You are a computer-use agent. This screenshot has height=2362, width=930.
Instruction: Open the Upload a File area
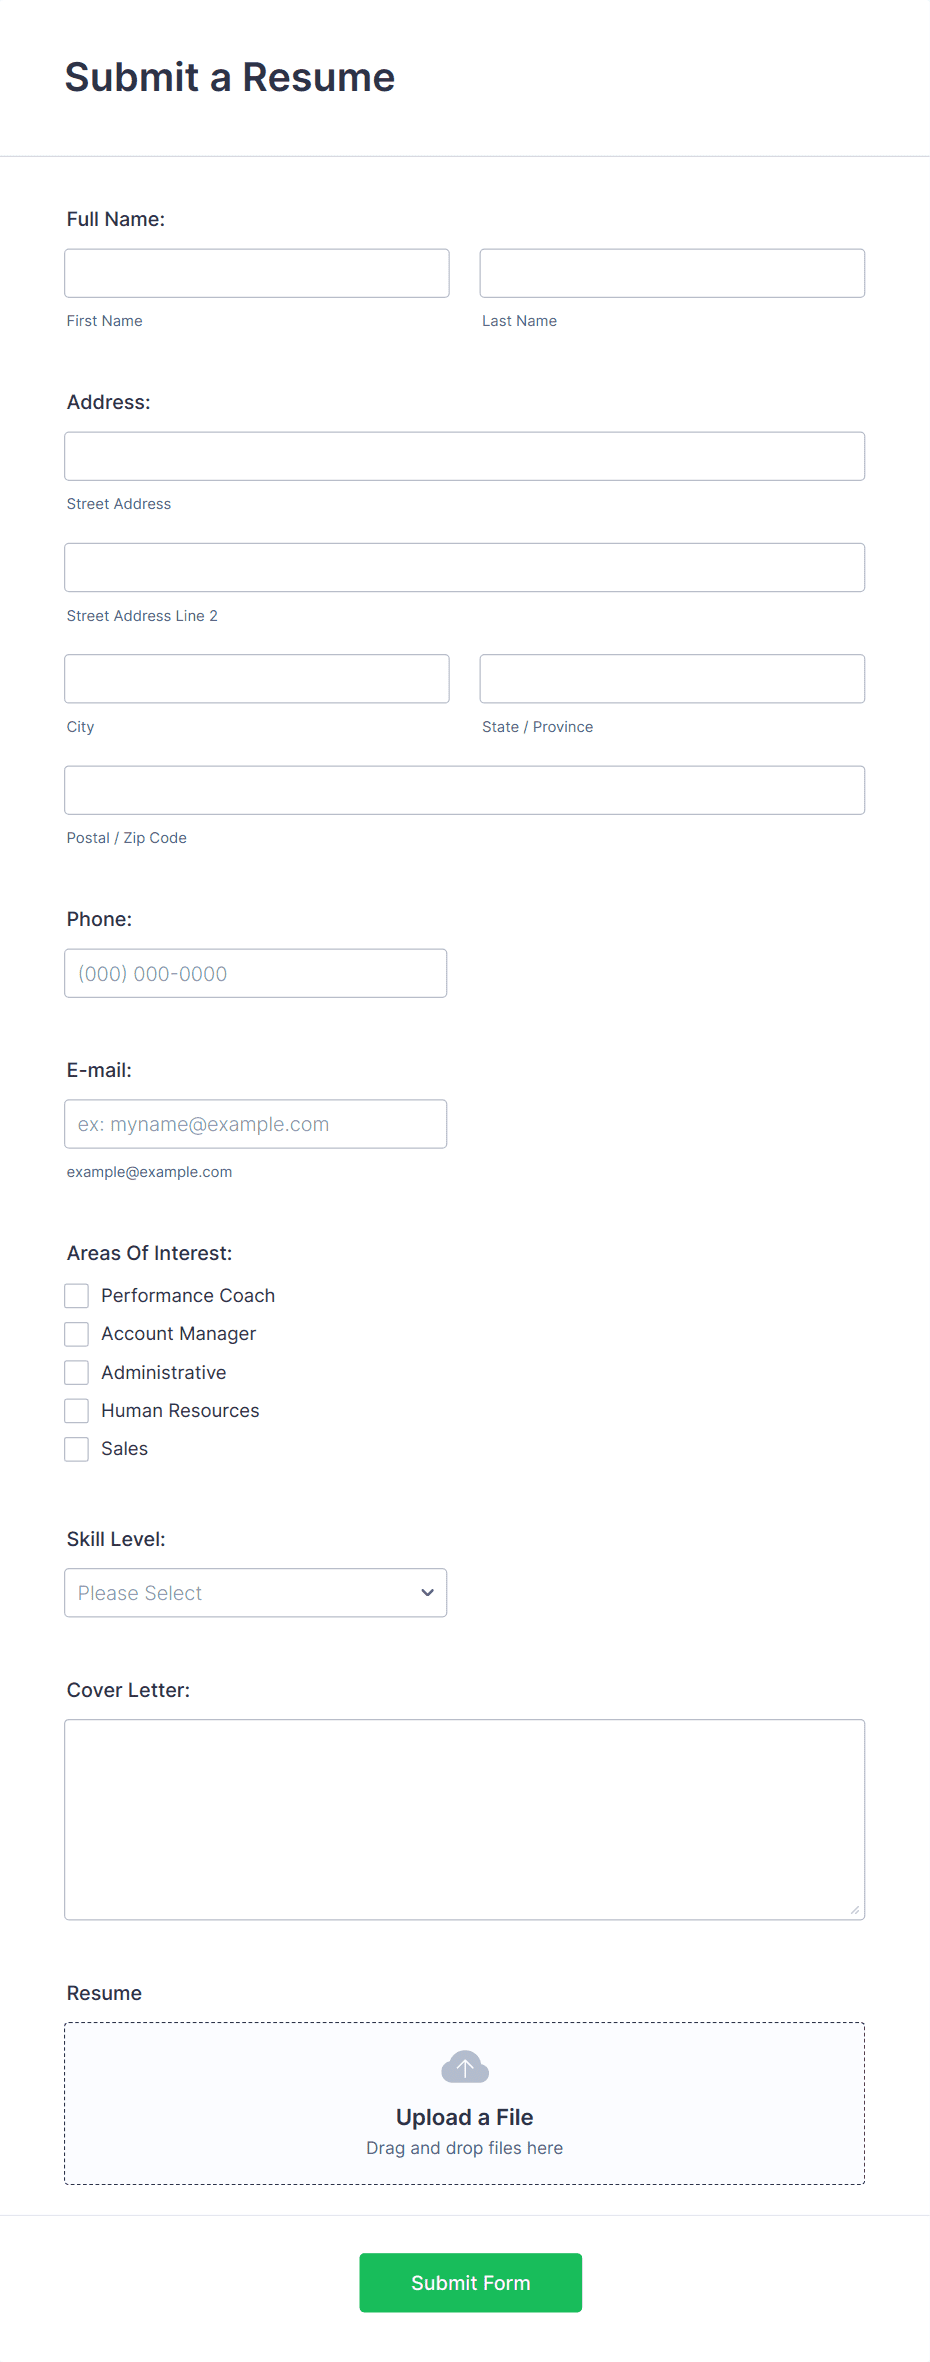pyautogui.click(x=464, y=2103)
